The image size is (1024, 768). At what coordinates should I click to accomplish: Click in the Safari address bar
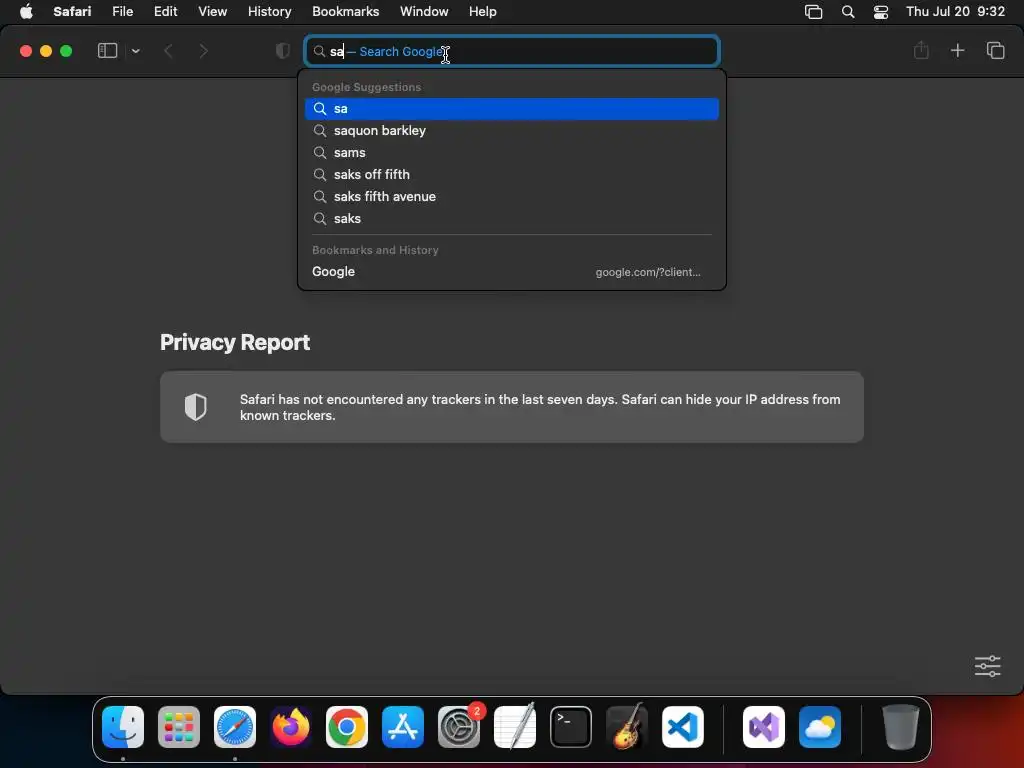pyautogui.click(x=512, y=51)
